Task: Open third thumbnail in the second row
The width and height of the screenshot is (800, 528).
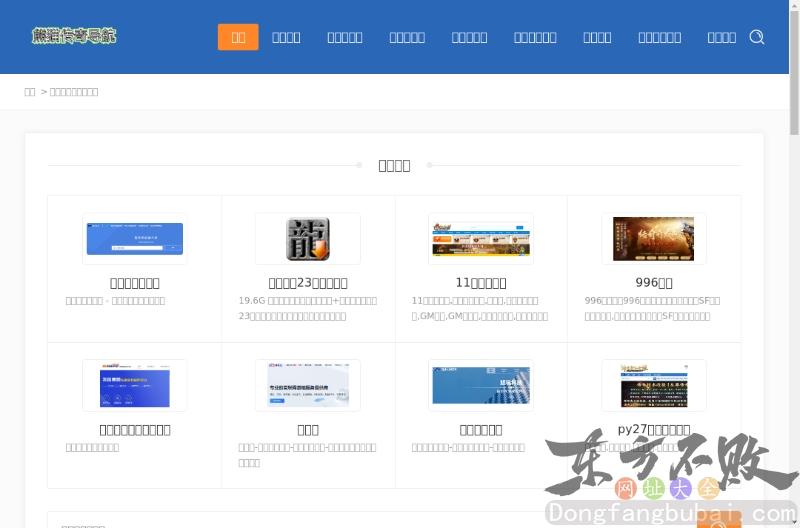Action: pyautogui.click(x=481, y=386)
